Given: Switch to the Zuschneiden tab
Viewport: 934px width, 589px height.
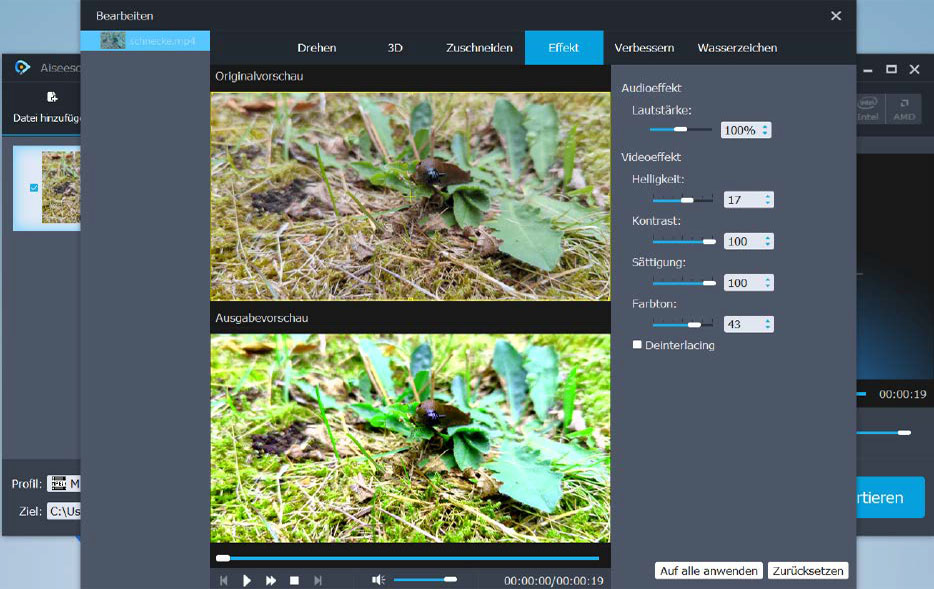Looking at the screenshot, I should tap(479, 48).
